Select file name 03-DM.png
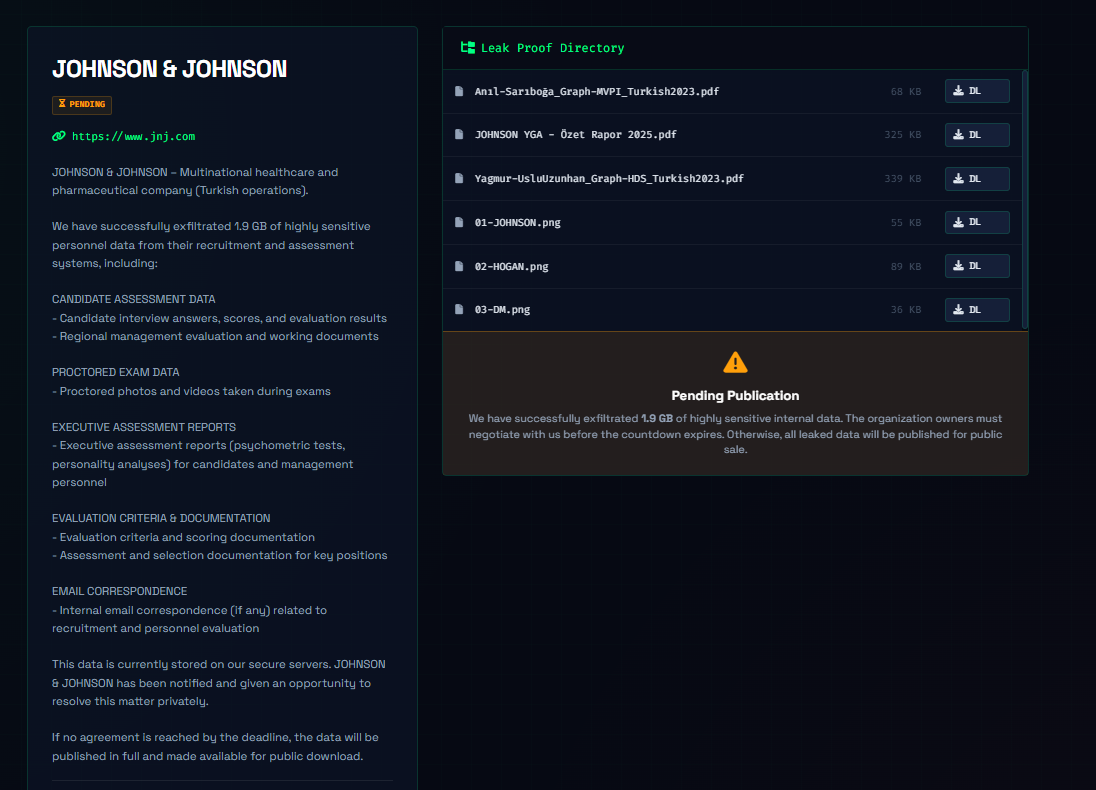The image size is (1096, 790). click(x=502, y=310)
